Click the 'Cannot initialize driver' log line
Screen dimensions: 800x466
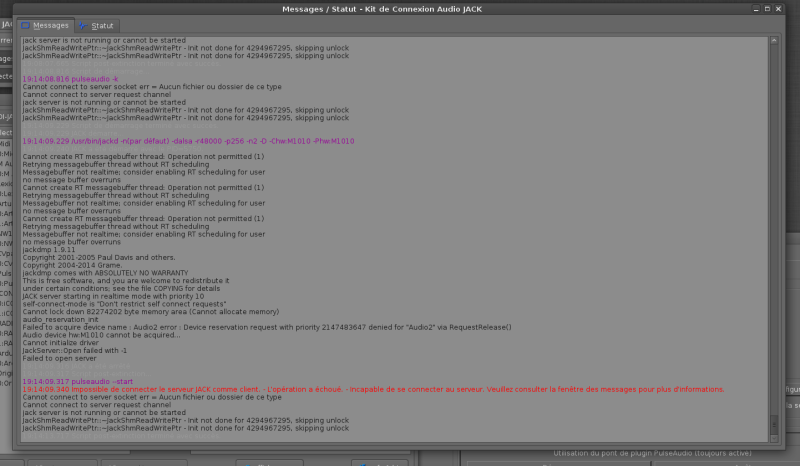pyautogui.click(x=60, y=342)
